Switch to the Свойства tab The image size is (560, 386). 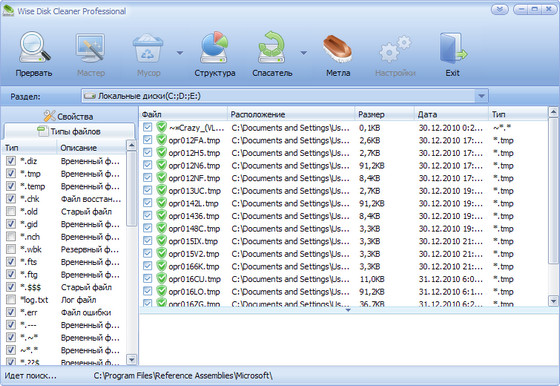click(69, 116)
